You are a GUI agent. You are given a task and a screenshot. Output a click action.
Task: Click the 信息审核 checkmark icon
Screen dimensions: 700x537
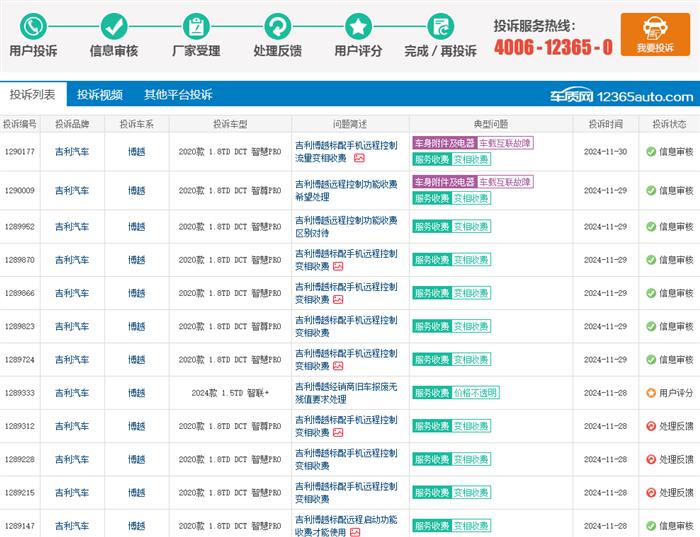pyautogui.click(x=114, y=26)
